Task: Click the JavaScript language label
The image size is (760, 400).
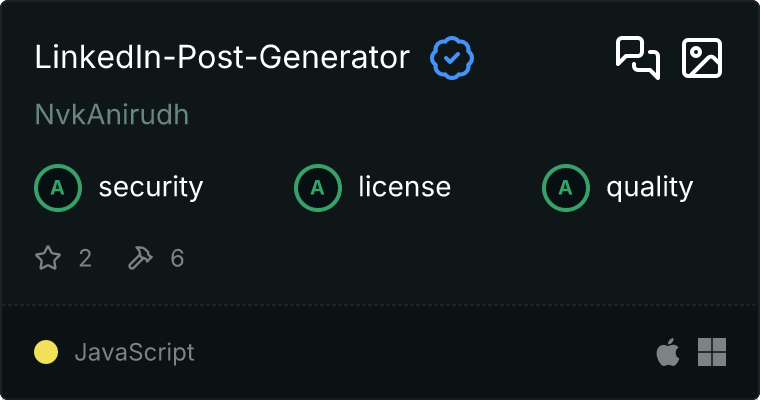Action: coord(134,352)
